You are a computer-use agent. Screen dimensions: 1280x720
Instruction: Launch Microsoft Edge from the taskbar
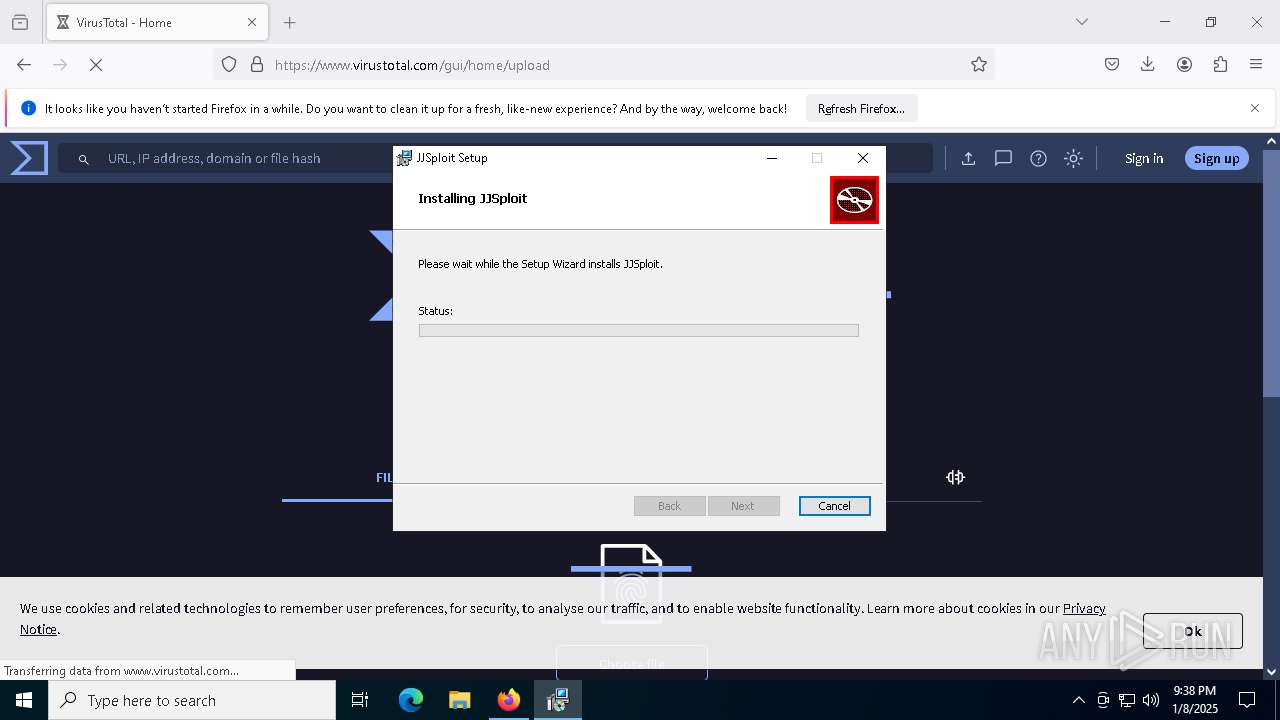pyautogui.click(x=411, y=700)
